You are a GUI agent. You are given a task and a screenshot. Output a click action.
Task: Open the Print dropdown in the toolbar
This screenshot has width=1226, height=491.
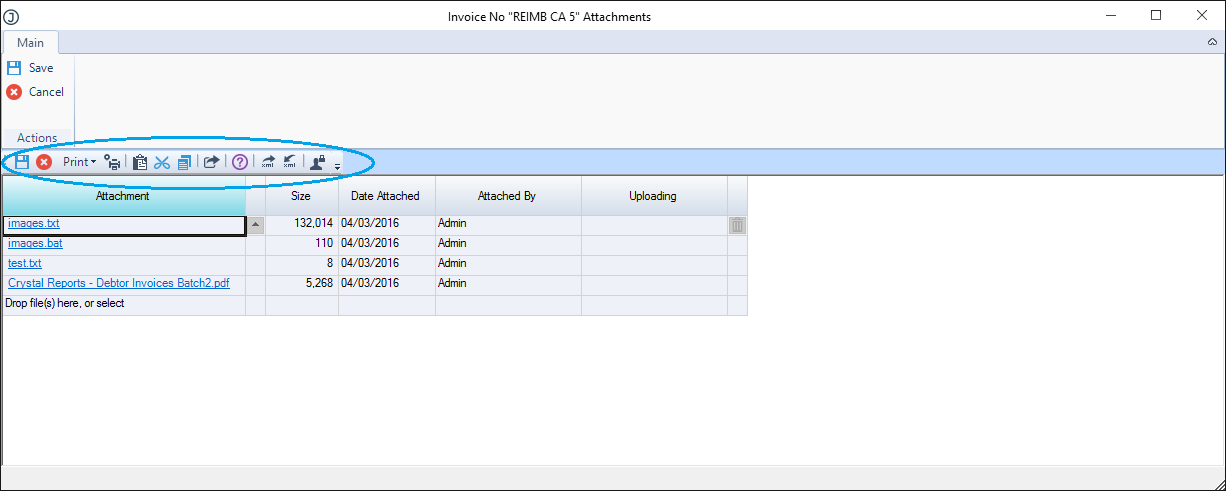(x=79, y=162)
